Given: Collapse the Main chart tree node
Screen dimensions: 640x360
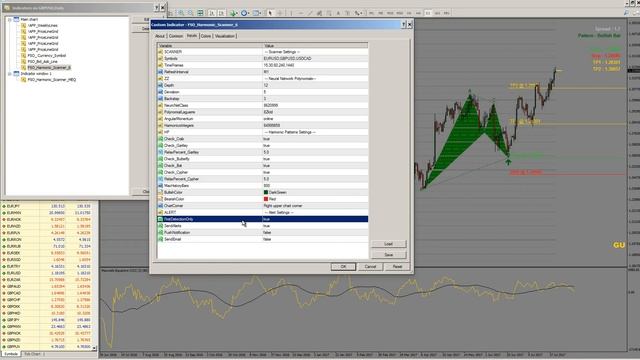Looking at the screenshot, I should point(10,19).
